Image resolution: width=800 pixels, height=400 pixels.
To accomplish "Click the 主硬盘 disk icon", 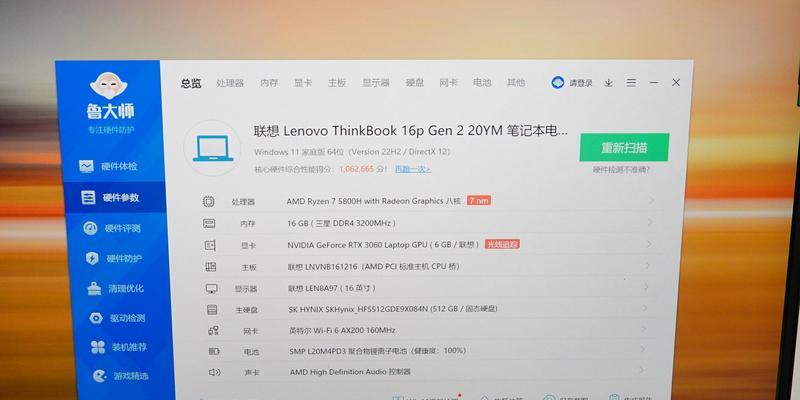I will pyautogui.click(x=212, y=310).
